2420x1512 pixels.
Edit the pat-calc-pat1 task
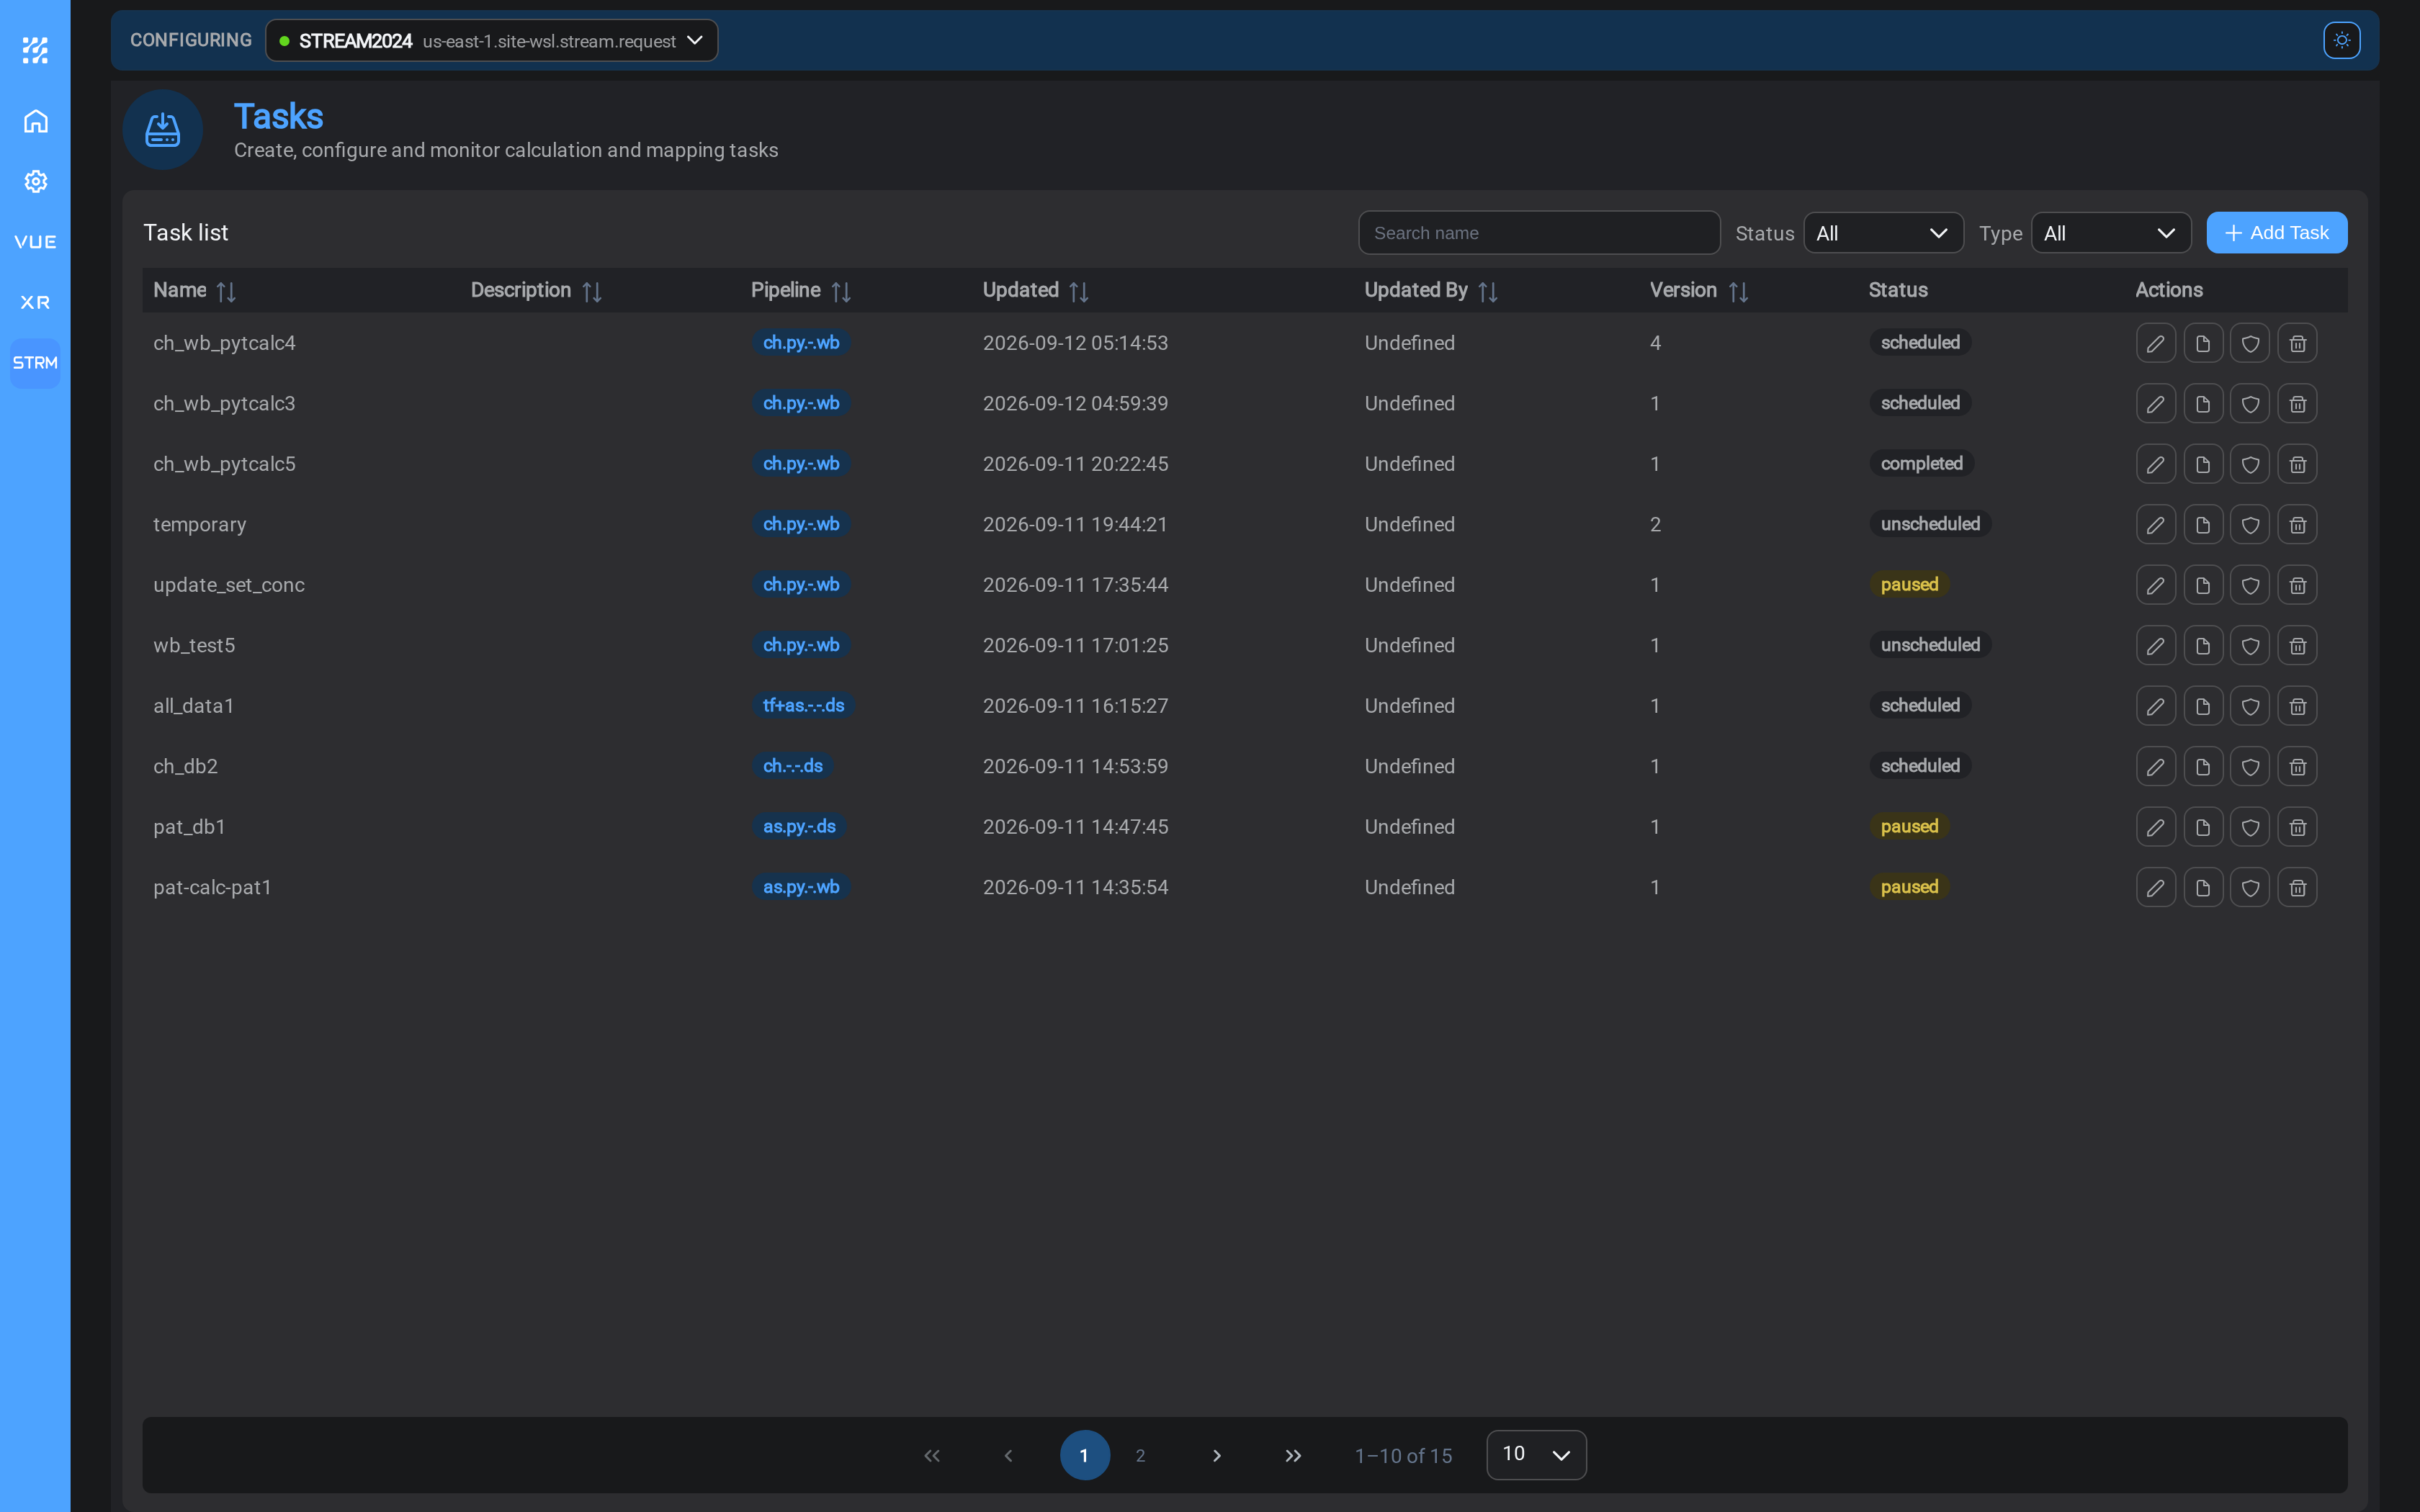(2156, 888)
